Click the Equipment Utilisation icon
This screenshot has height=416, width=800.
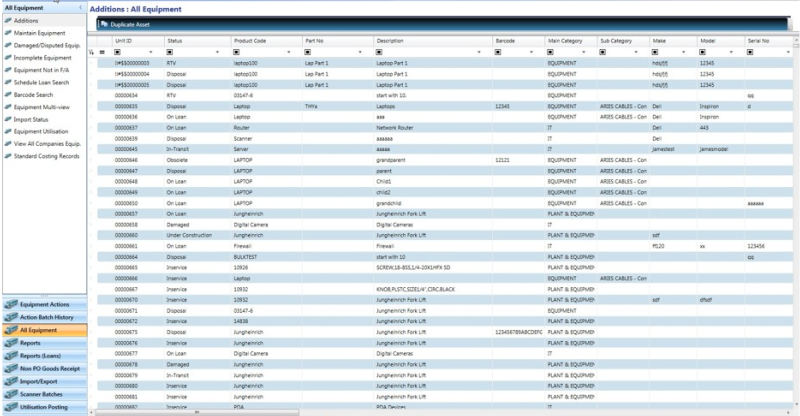pyautogui.click(x=8, y=131)
